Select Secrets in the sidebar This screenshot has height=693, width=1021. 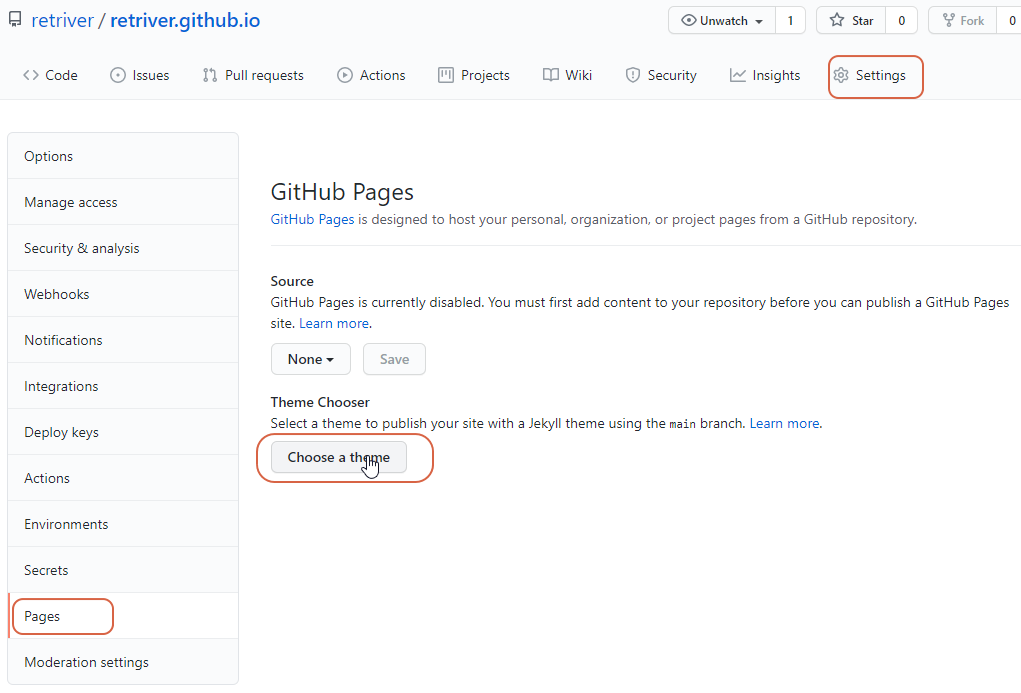pos(123,571)
